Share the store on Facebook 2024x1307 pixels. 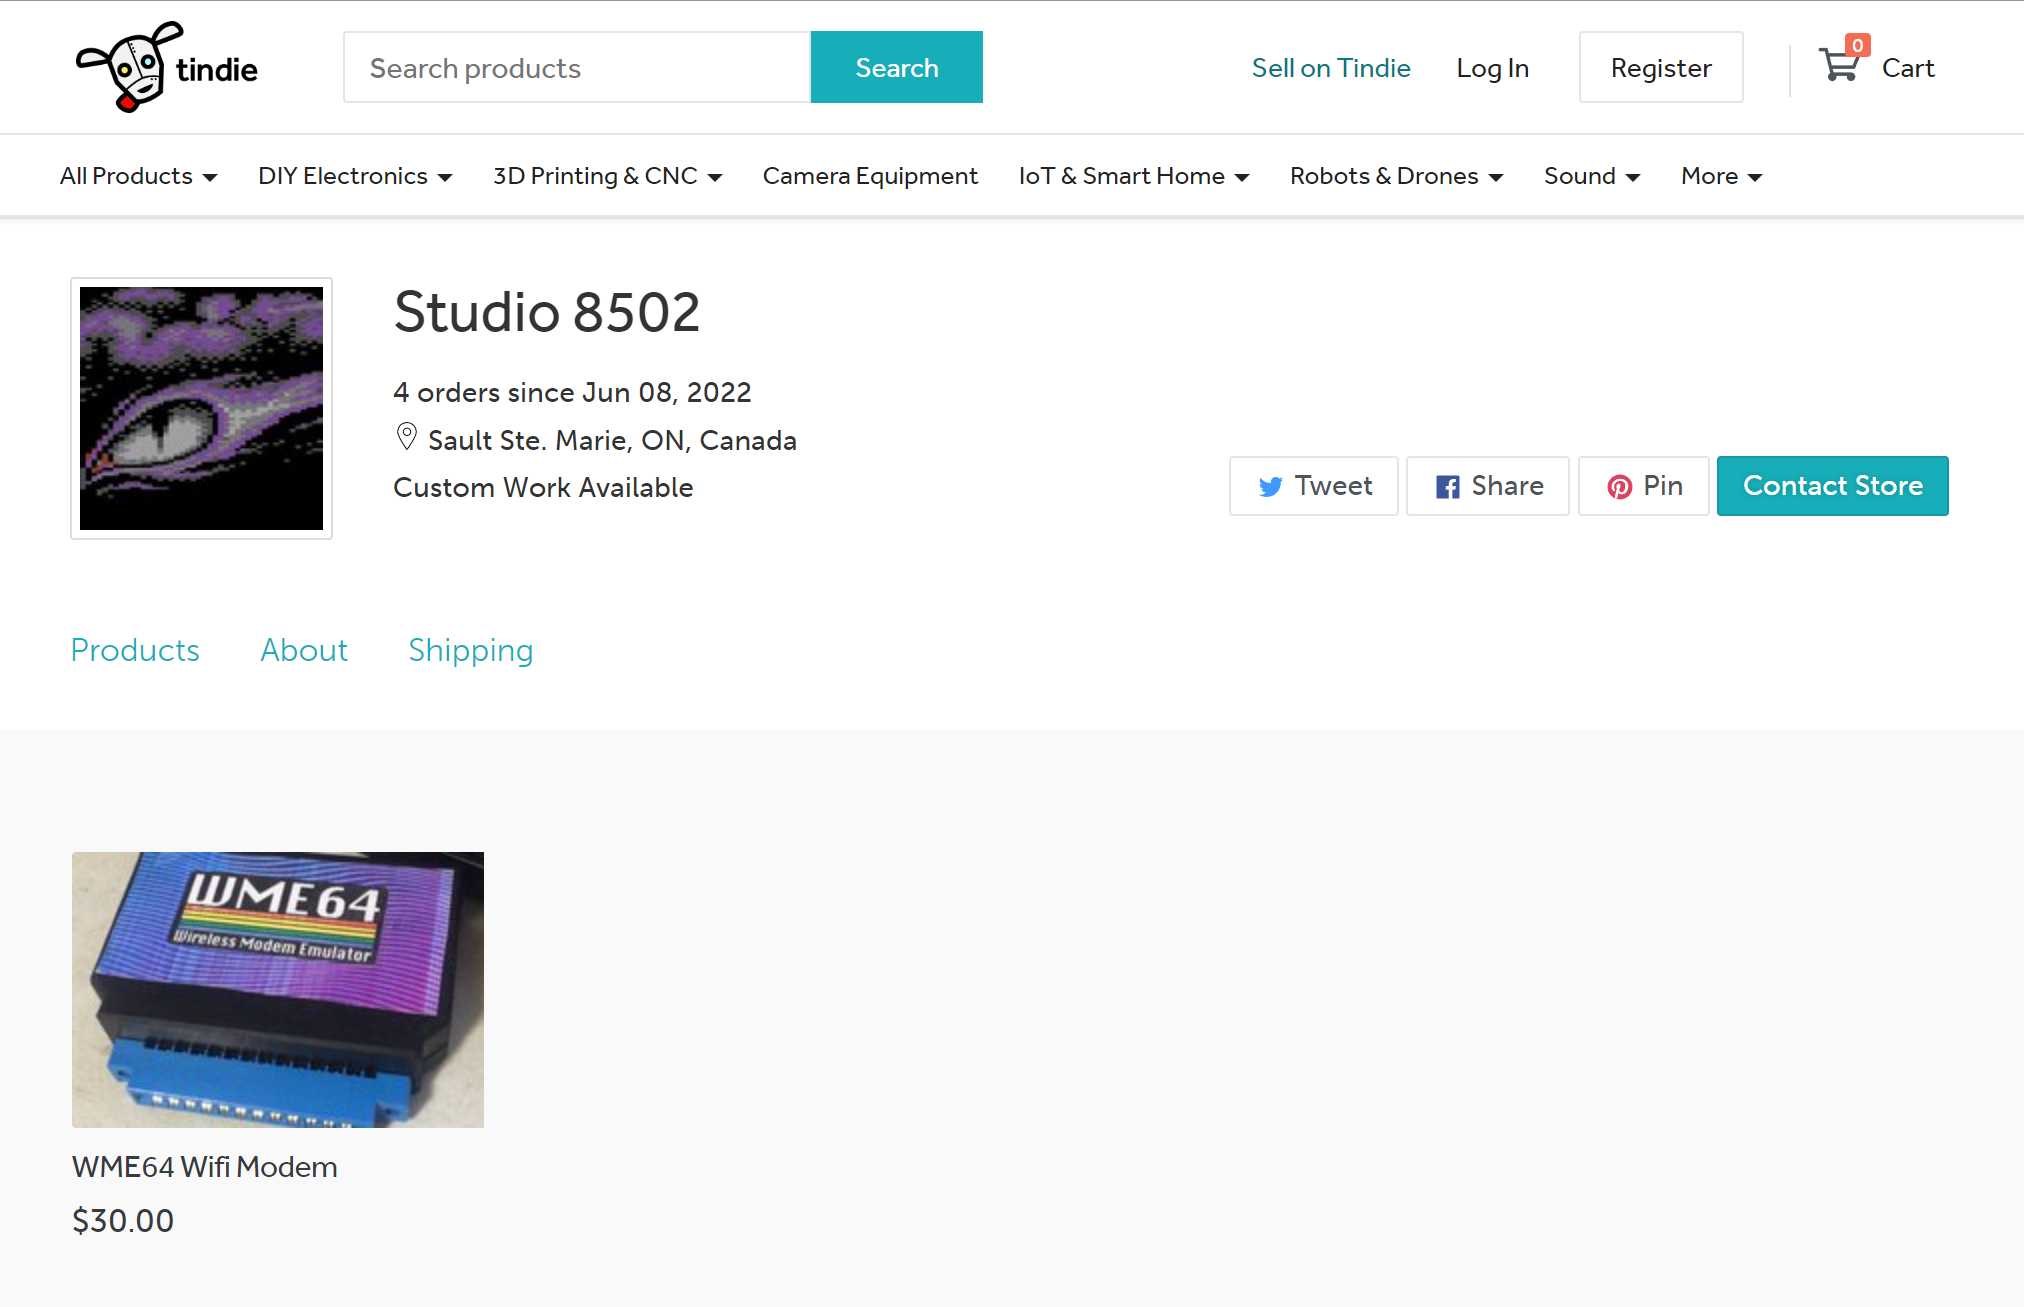1488,486
